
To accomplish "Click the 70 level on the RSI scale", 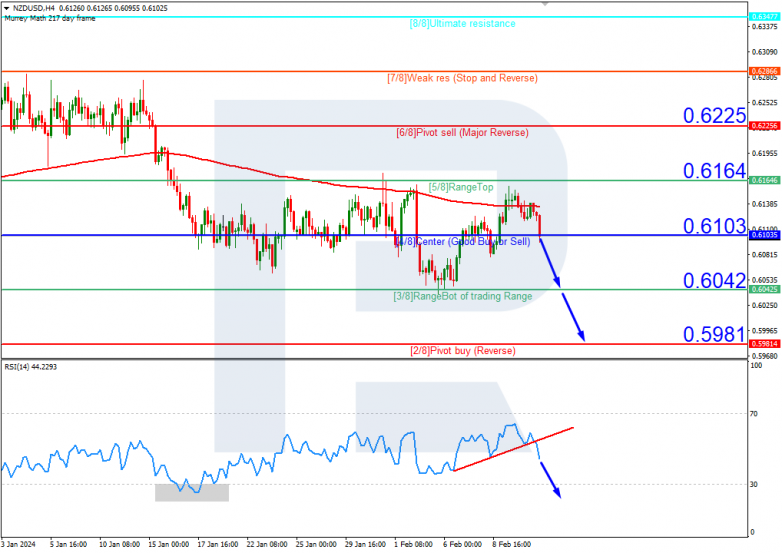I will pyautogui.click(x=754, y=414).
